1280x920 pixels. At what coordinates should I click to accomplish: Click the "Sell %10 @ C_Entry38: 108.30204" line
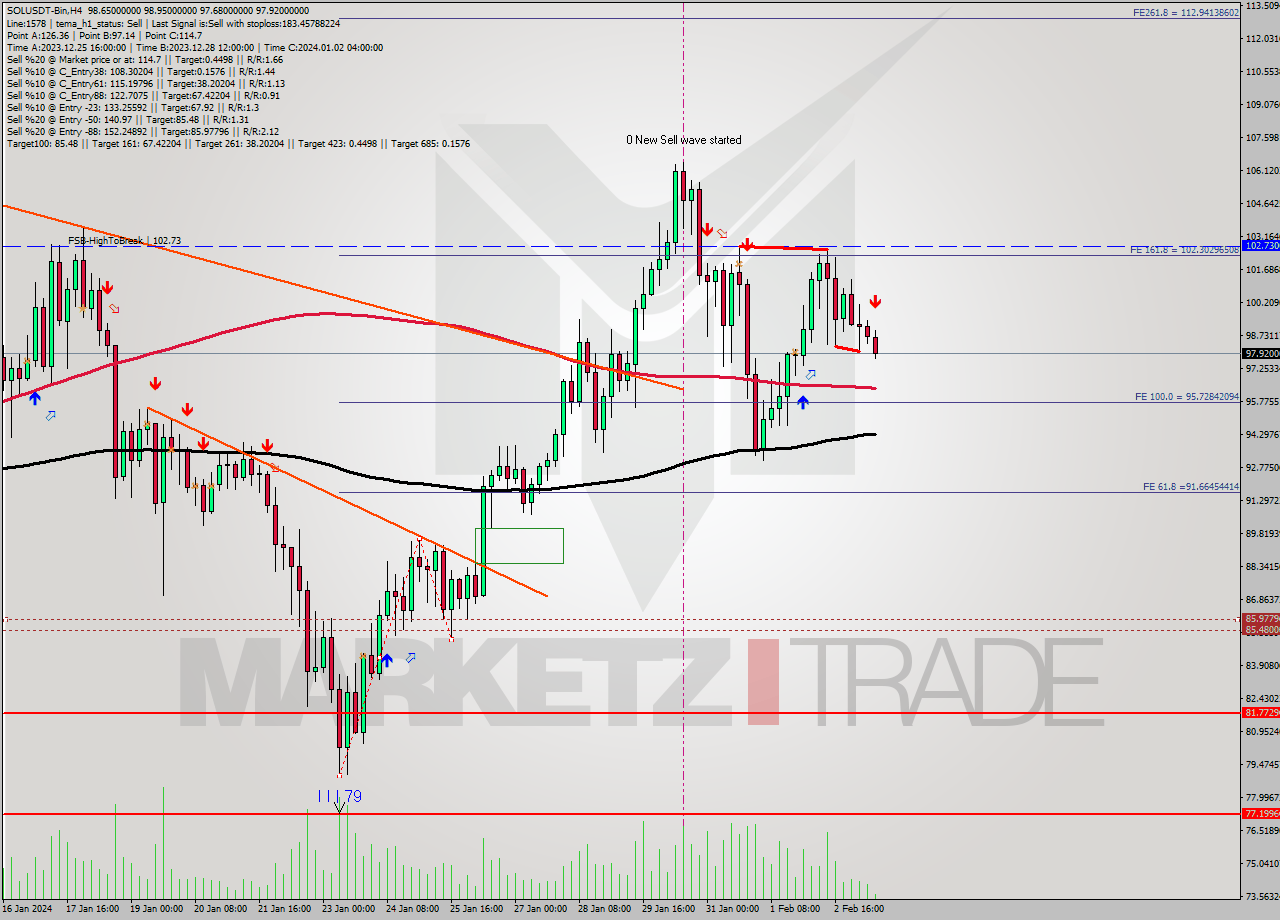(141, 71)
